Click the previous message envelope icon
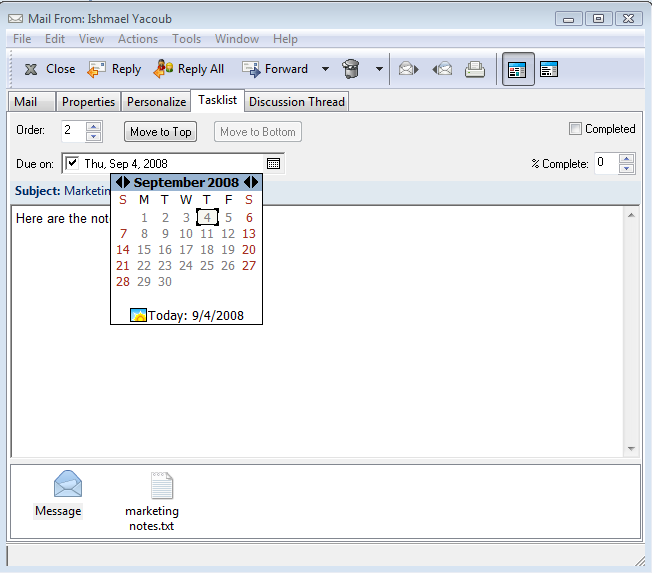 442,69
